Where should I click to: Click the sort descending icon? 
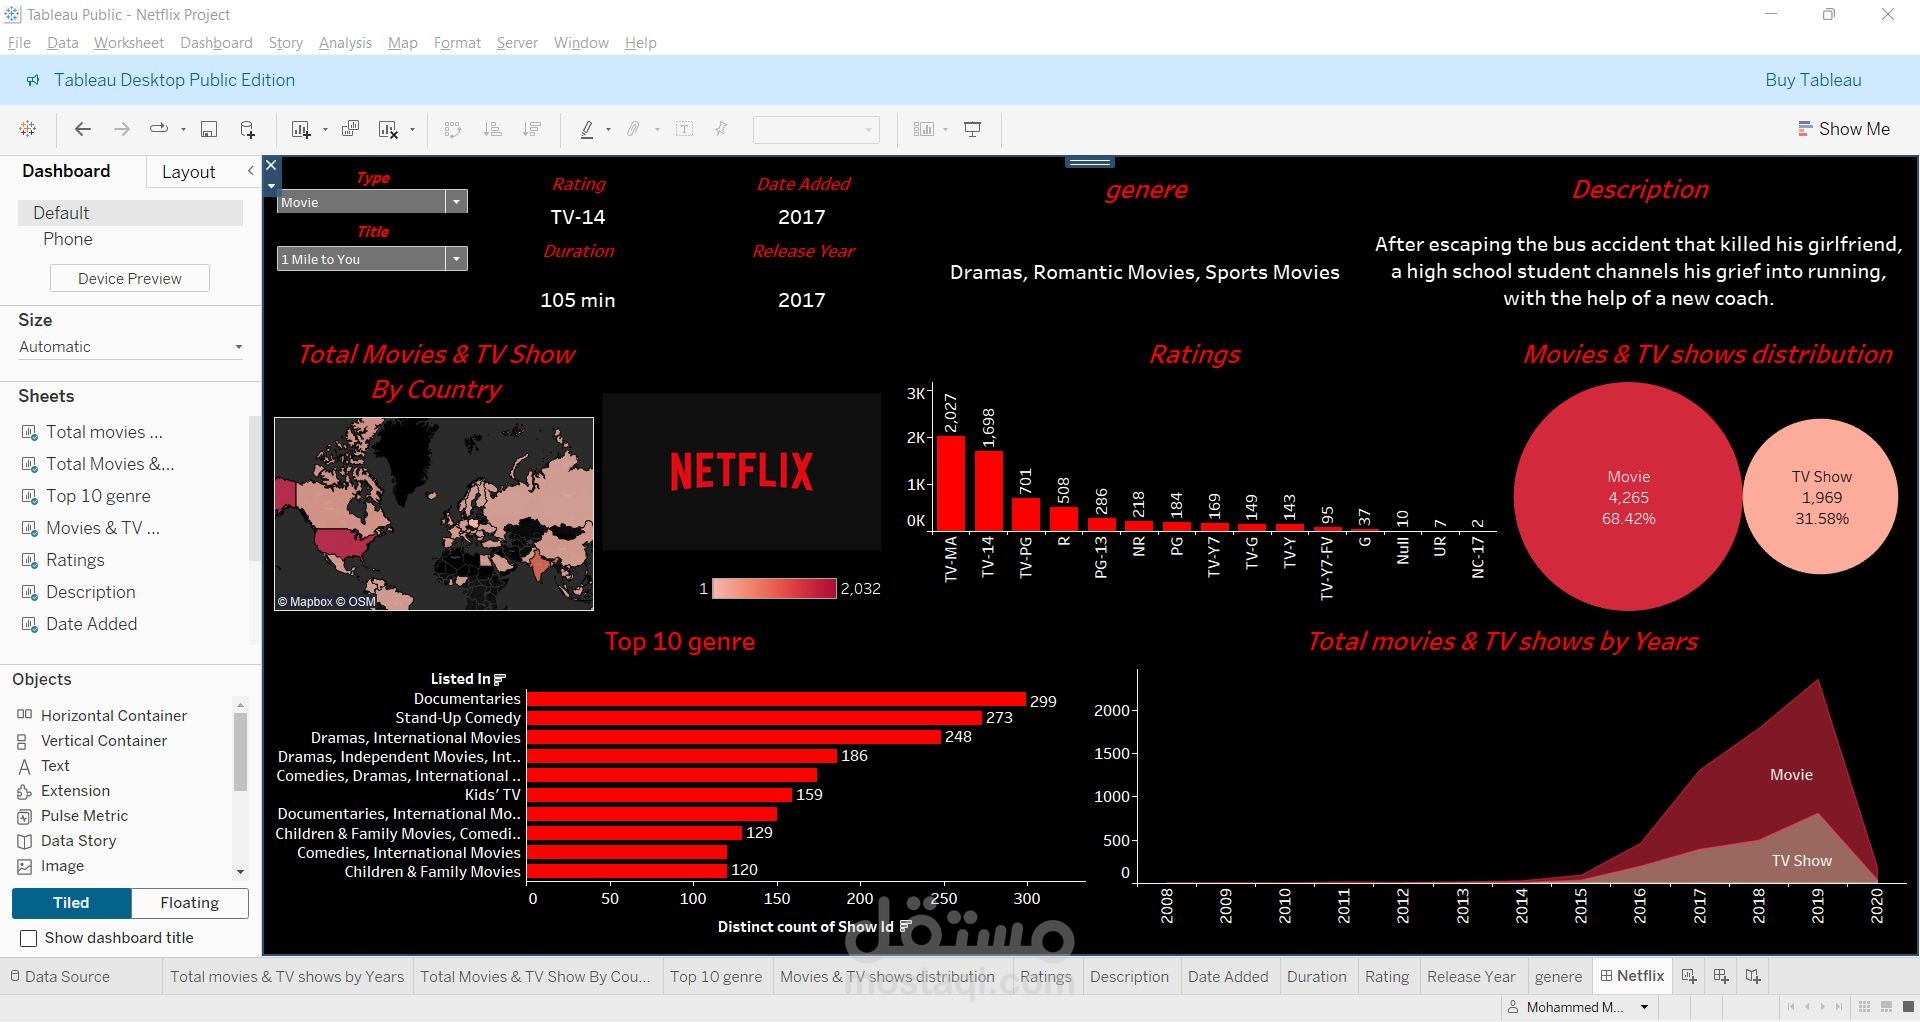(x=532, y=129)
